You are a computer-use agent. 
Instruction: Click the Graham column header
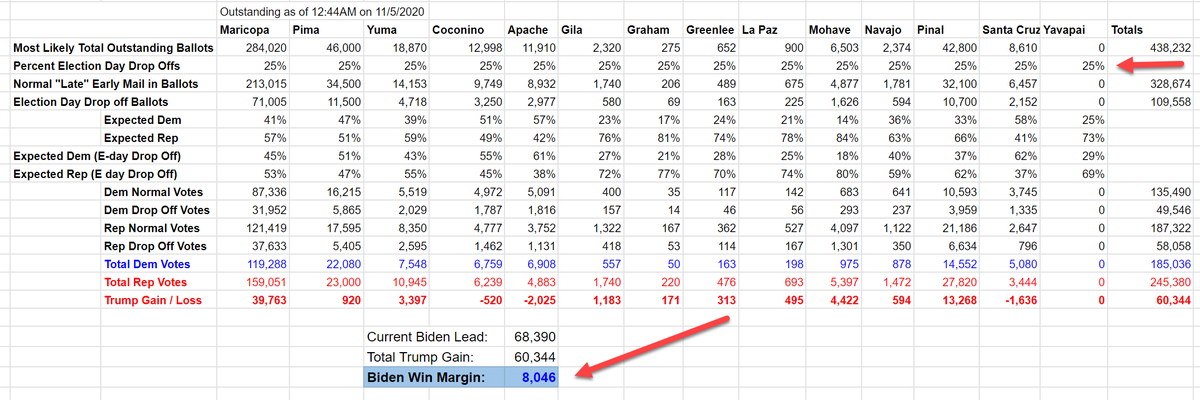pos(647,31)
